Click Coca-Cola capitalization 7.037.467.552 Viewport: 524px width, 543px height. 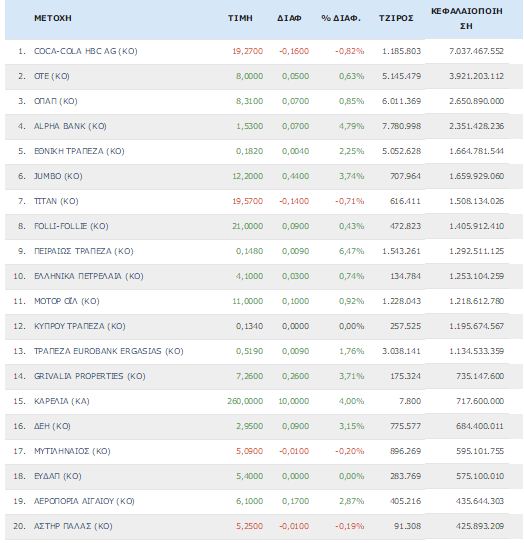tap(476, 51)
